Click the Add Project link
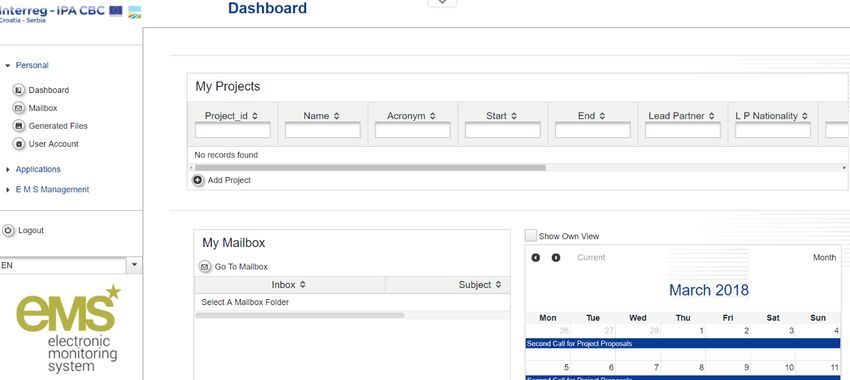The image size is (850, 380). [229, 180]
